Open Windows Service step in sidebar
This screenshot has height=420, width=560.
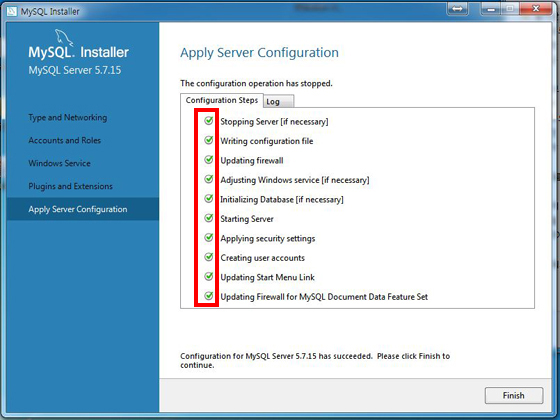pyautogui.click(x=59, y=163)
